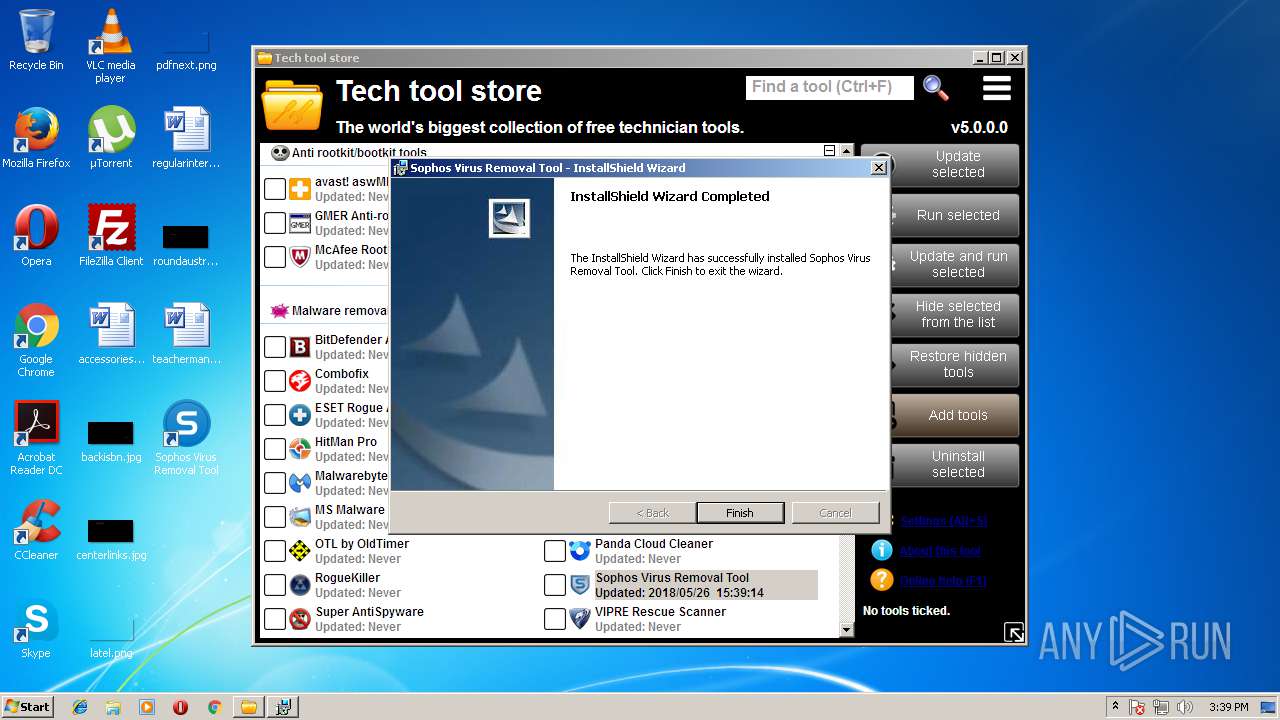Open the Online help (F1) link
1280x720 pixels.
tap(945, 581)
